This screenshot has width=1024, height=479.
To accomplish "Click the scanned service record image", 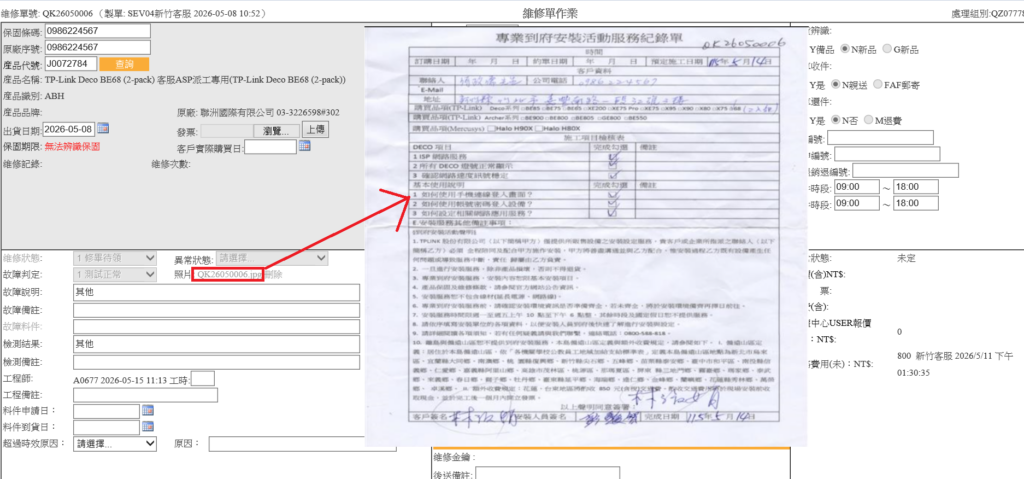I will 584,237.
